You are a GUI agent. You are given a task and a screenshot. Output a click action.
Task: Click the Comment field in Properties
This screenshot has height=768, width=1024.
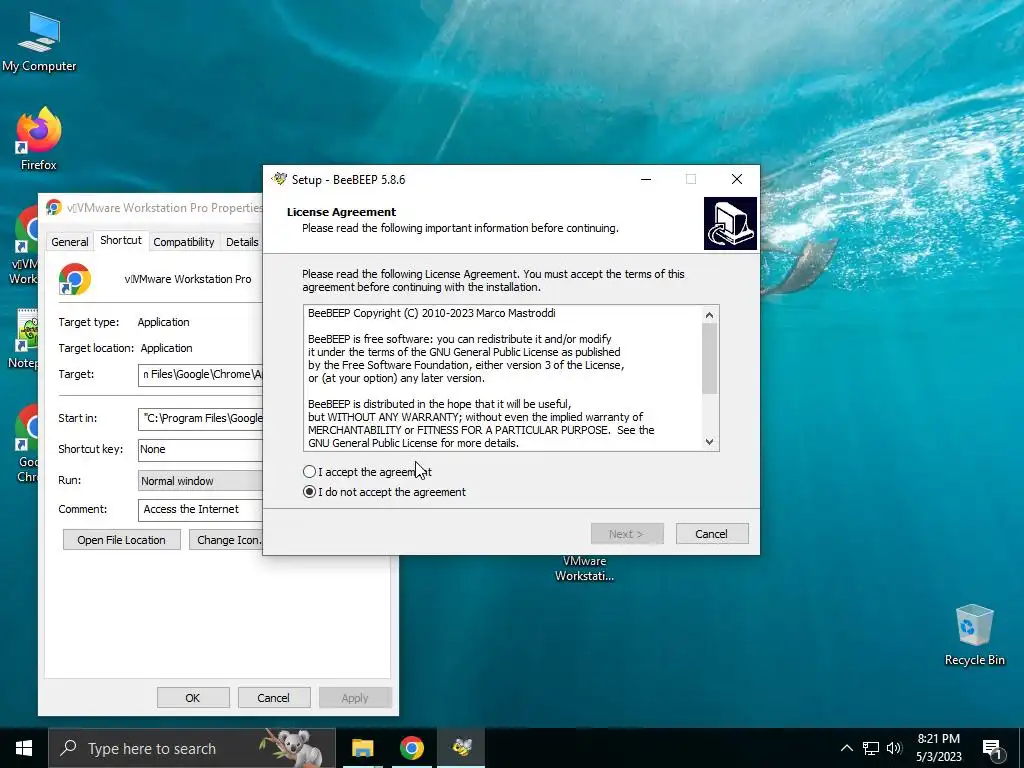coord(200,509)
